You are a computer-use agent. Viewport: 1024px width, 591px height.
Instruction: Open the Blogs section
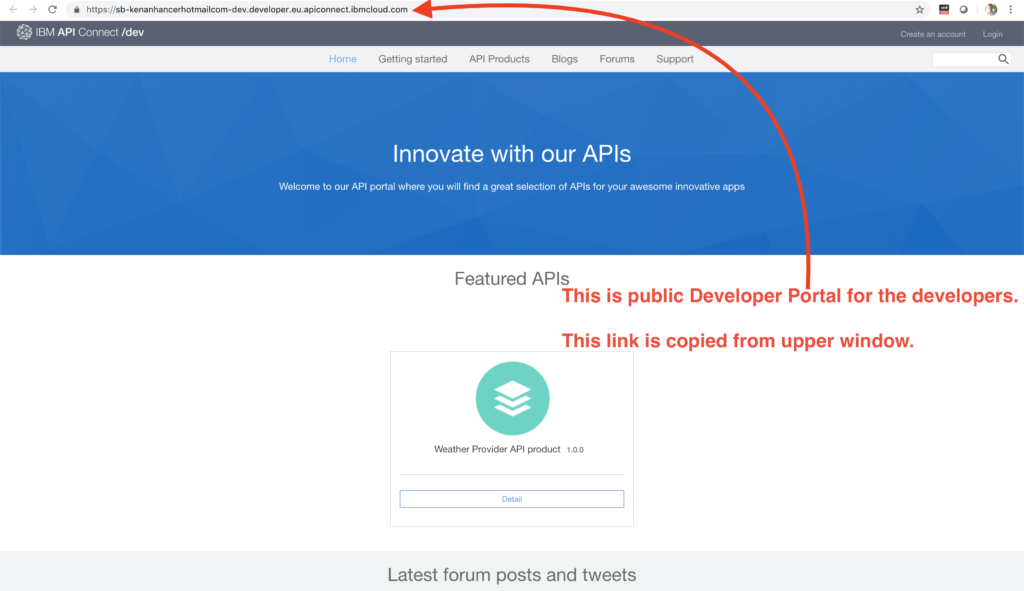point(564,59)
